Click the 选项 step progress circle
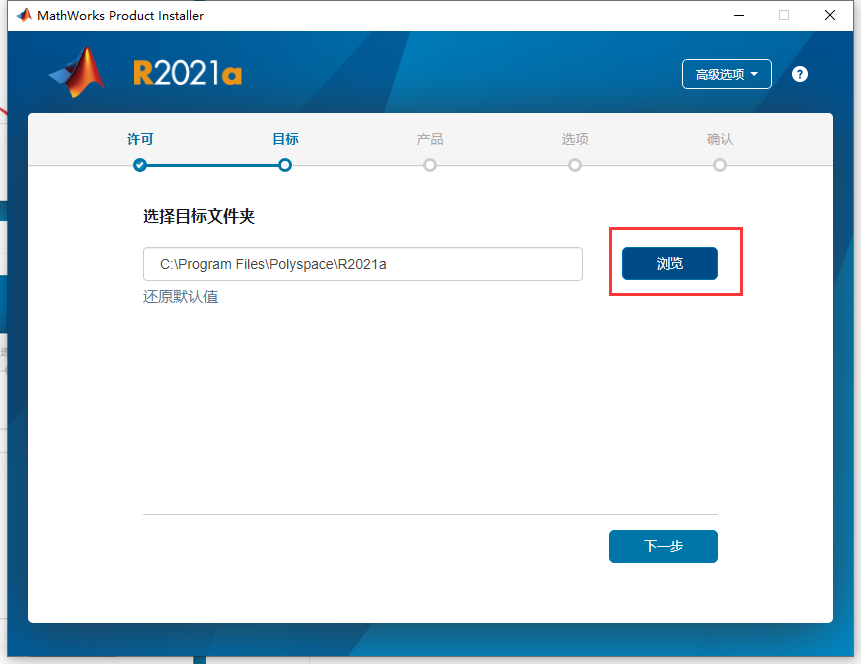This screenshot has width=861, height=664. click(574, 165)
